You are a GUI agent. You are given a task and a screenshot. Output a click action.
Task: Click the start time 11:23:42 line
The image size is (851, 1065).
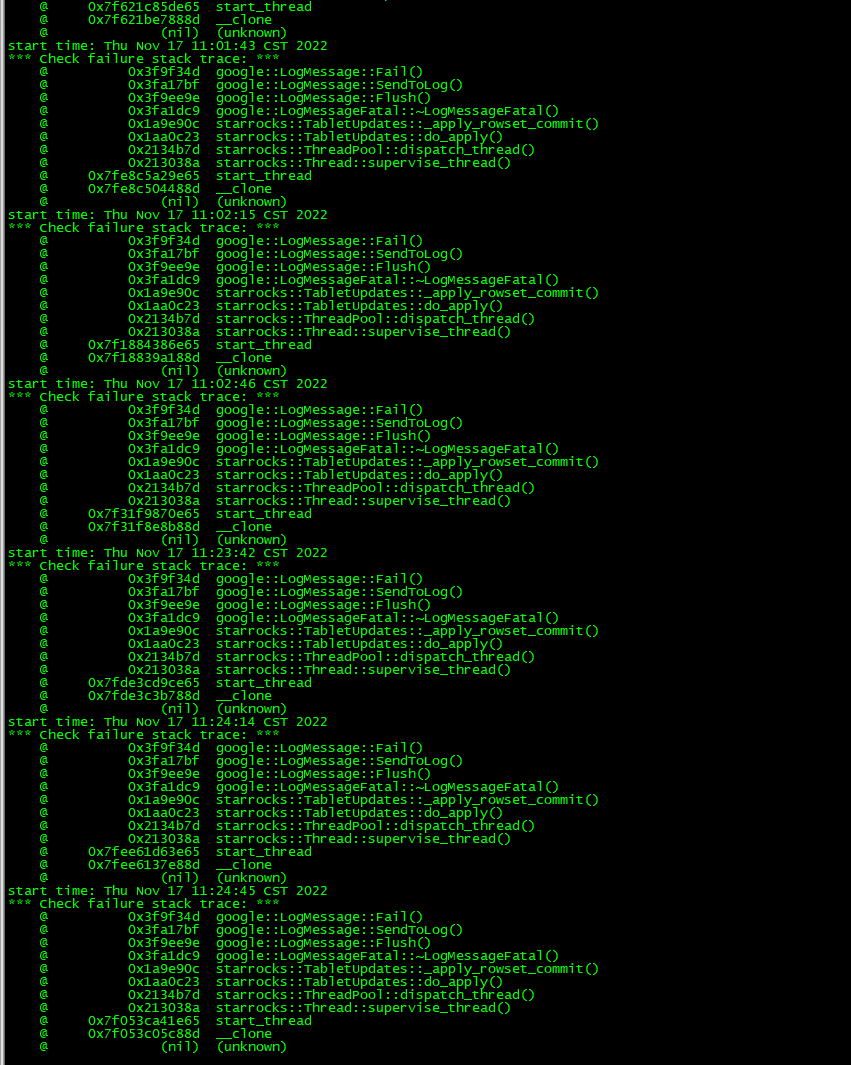coord(168,554)
